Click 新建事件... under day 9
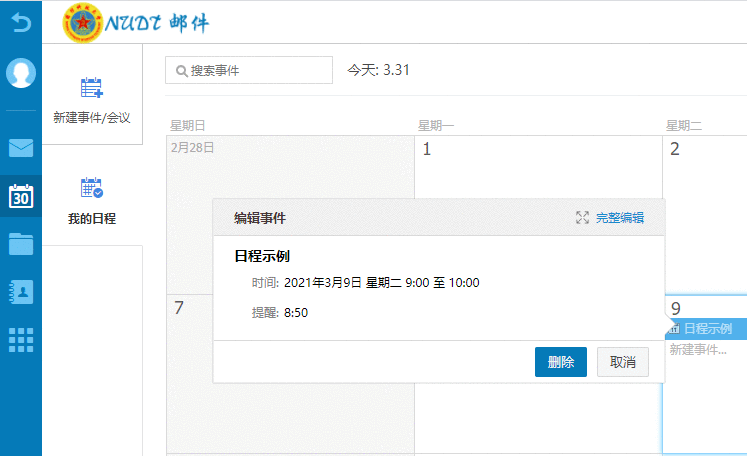747x456 pixels. [698, 350]
